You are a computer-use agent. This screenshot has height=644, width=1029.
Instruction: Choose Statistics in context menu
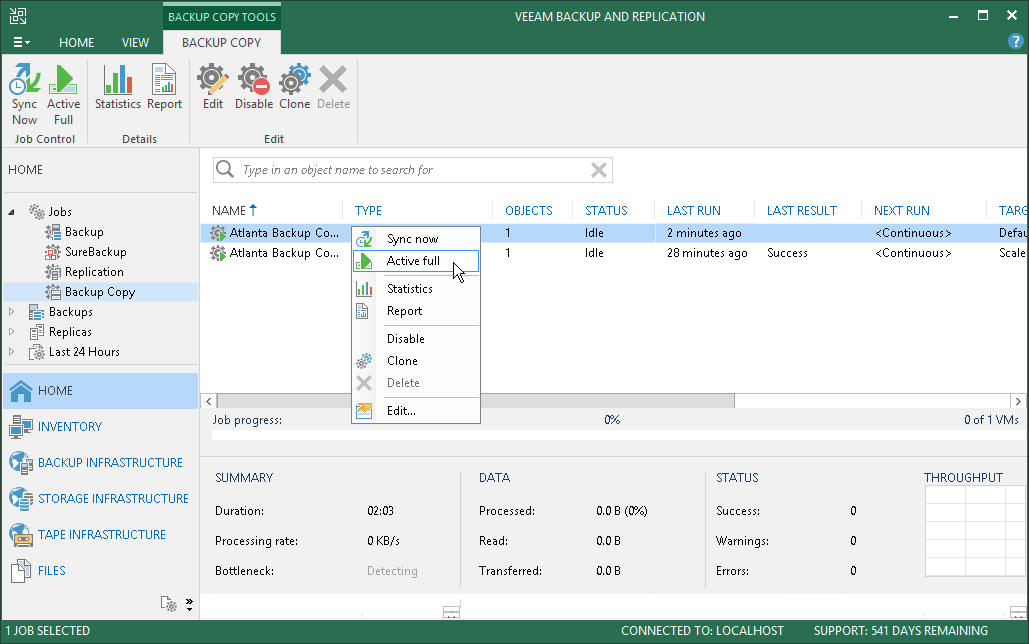click(416, 289)
